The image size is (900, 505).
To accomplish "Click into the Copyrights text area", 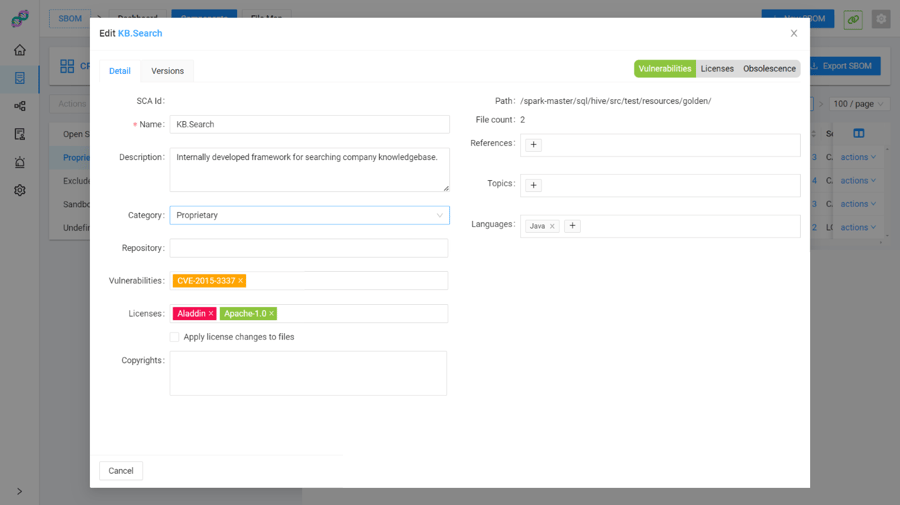I will (308, 373).
